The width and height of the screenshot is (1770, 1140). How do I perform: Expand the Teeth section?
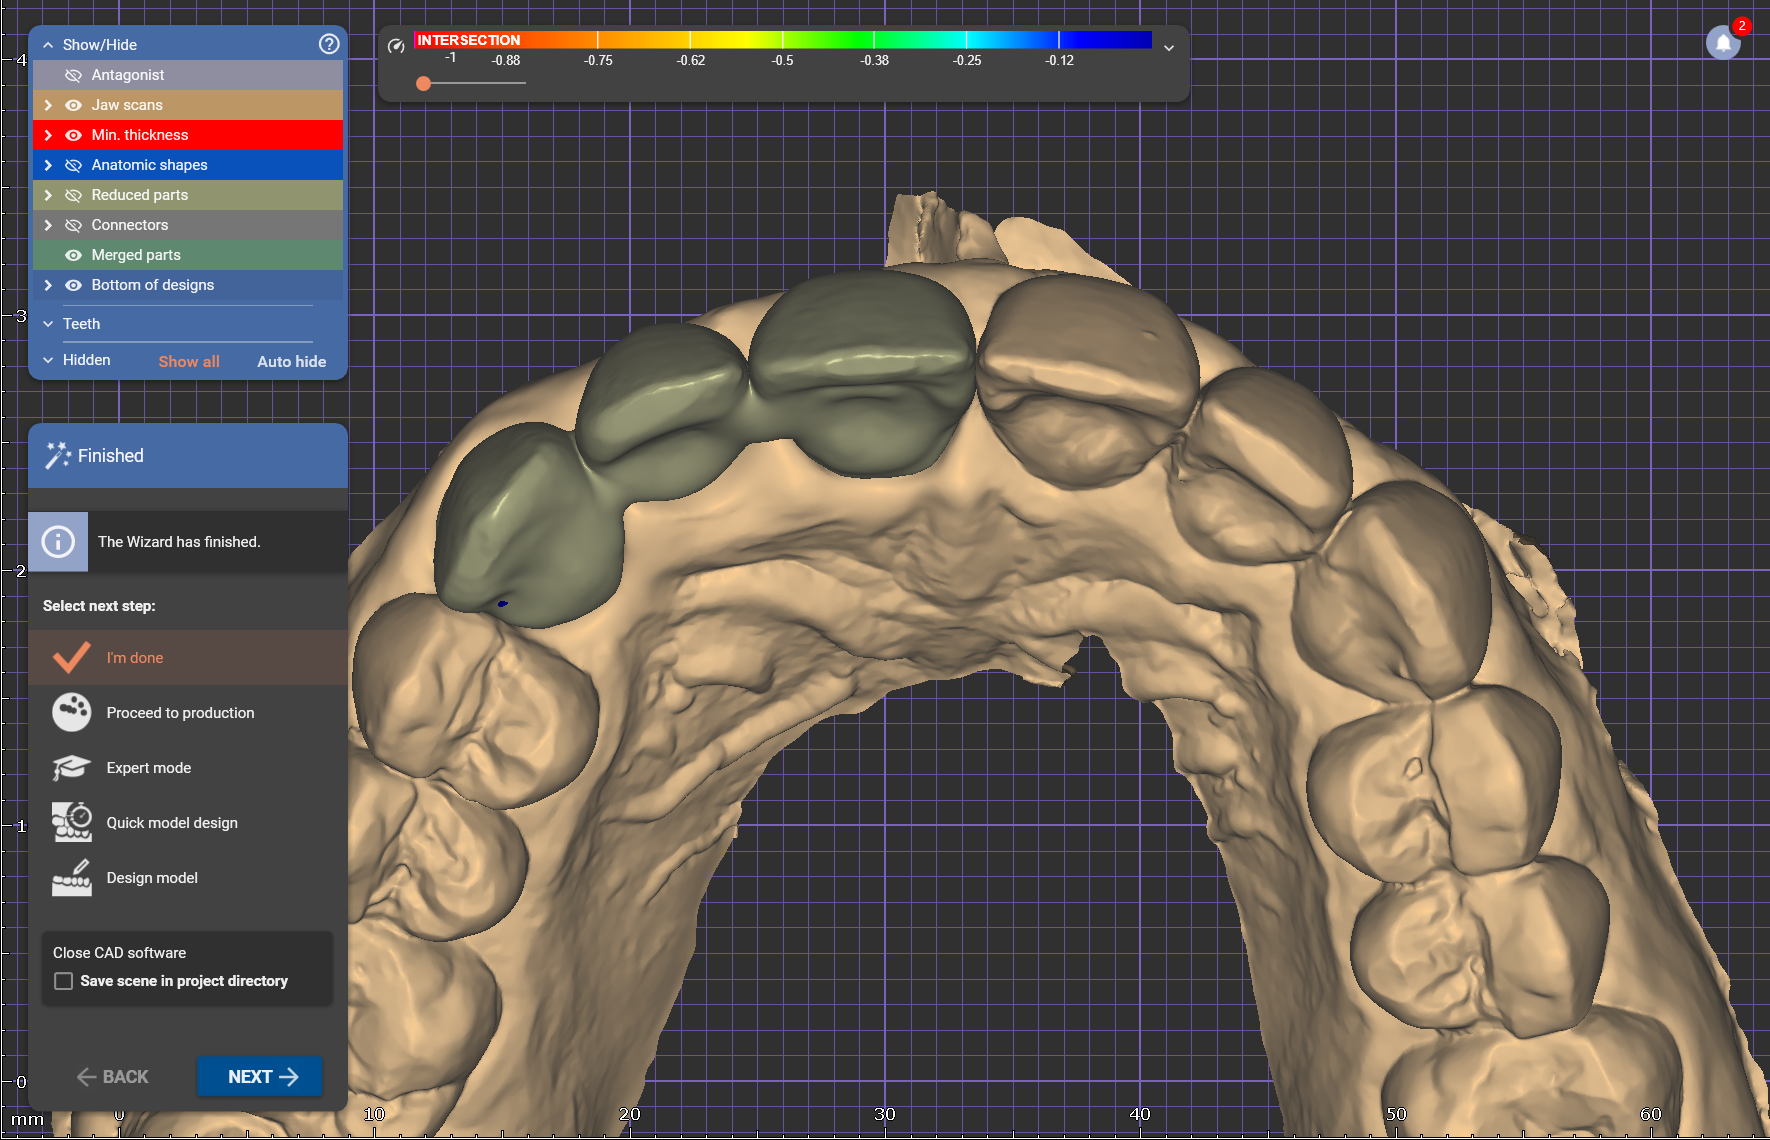(48, 324)
